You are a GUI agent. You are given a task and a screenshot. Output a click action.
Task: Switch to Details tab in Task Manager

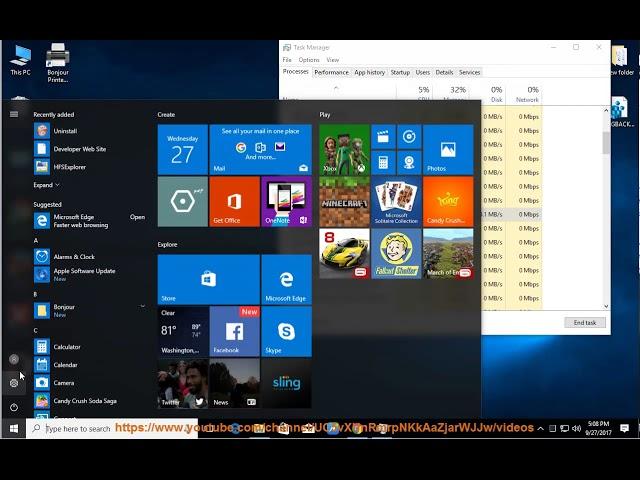[x=444, y=72]
